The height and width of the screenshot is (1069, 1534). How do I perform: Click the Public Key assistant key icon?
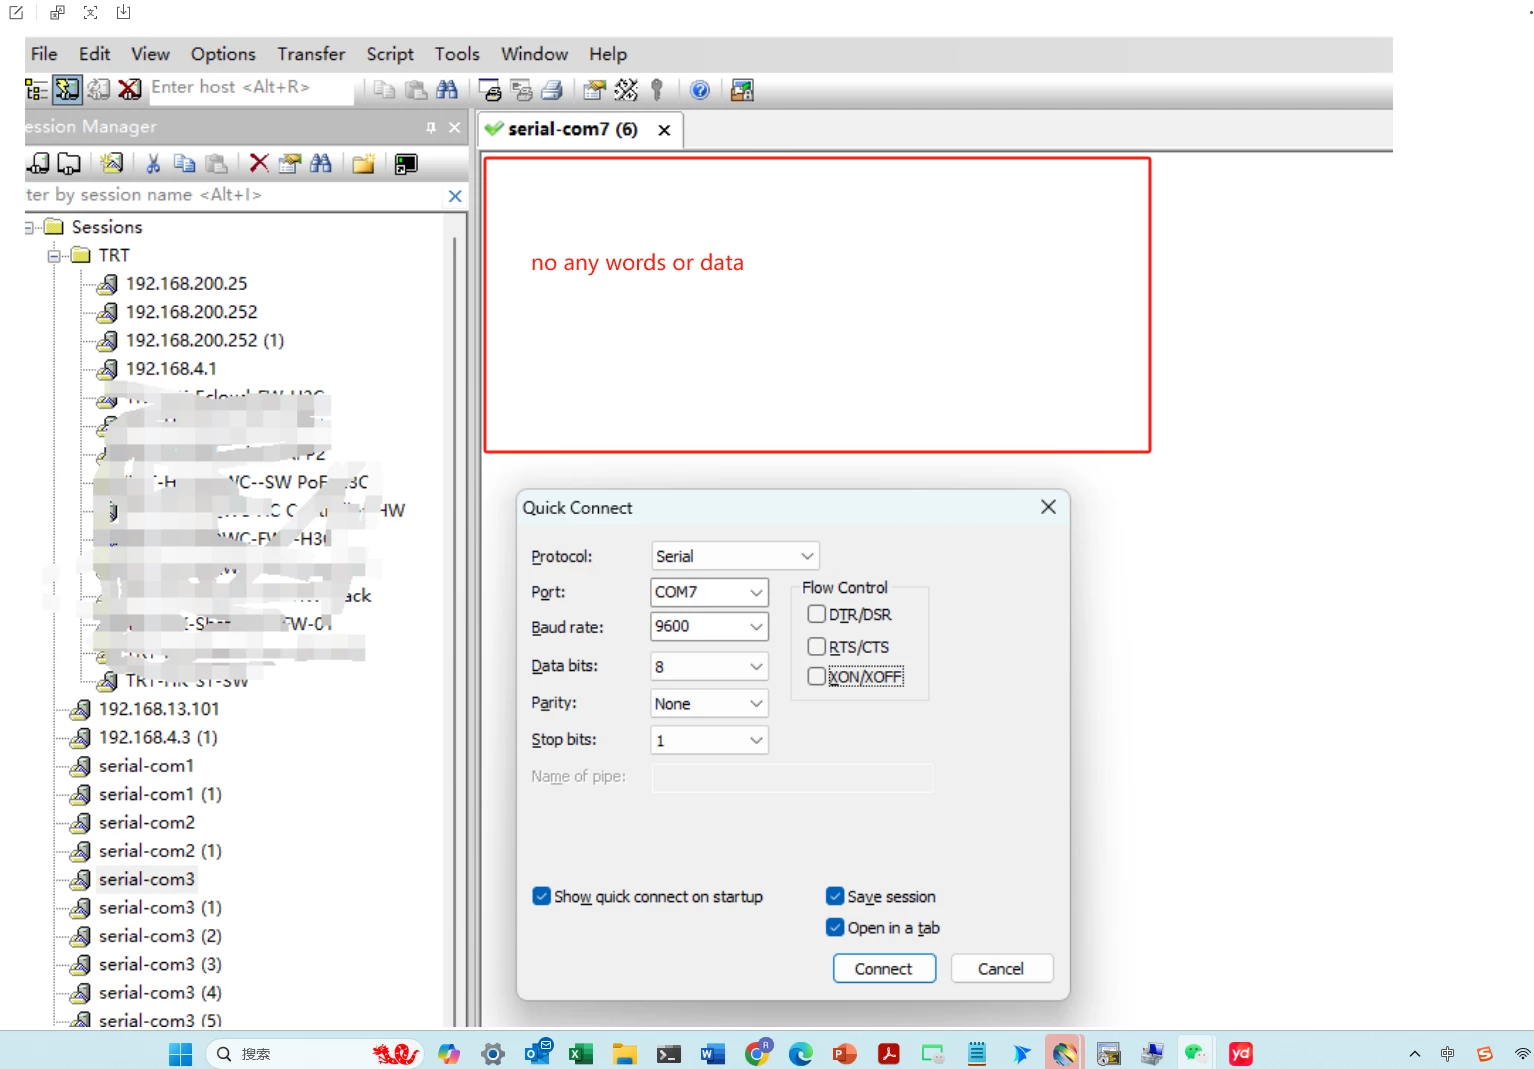pyautogui.click(x=657, y=90)
